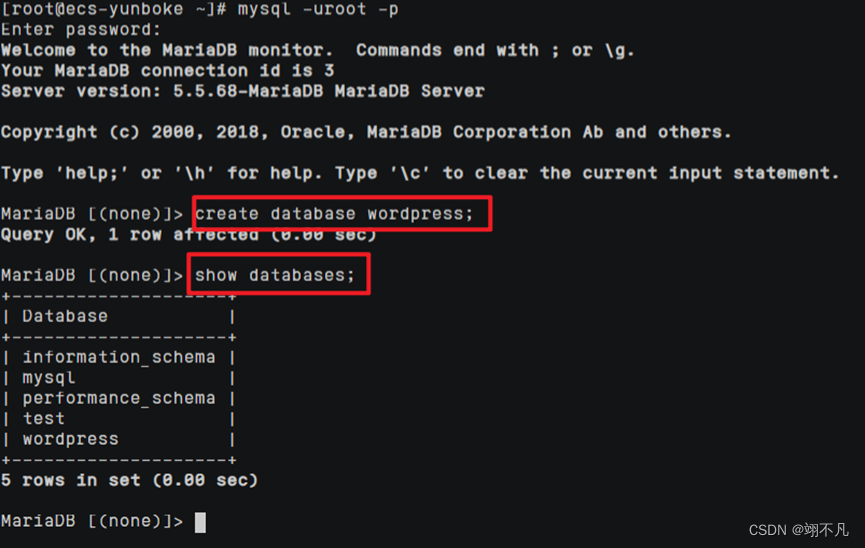Click the 'Type help;' instruction line

click(x=420, y=173)
